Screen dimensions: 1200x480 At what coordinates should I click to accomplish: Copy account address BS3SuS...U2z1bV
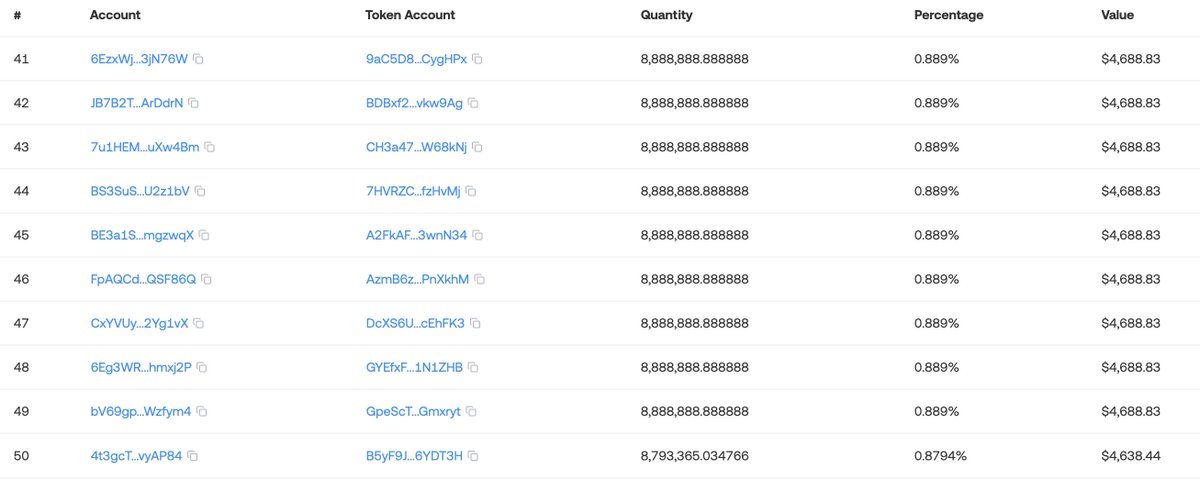coord(199,191)
